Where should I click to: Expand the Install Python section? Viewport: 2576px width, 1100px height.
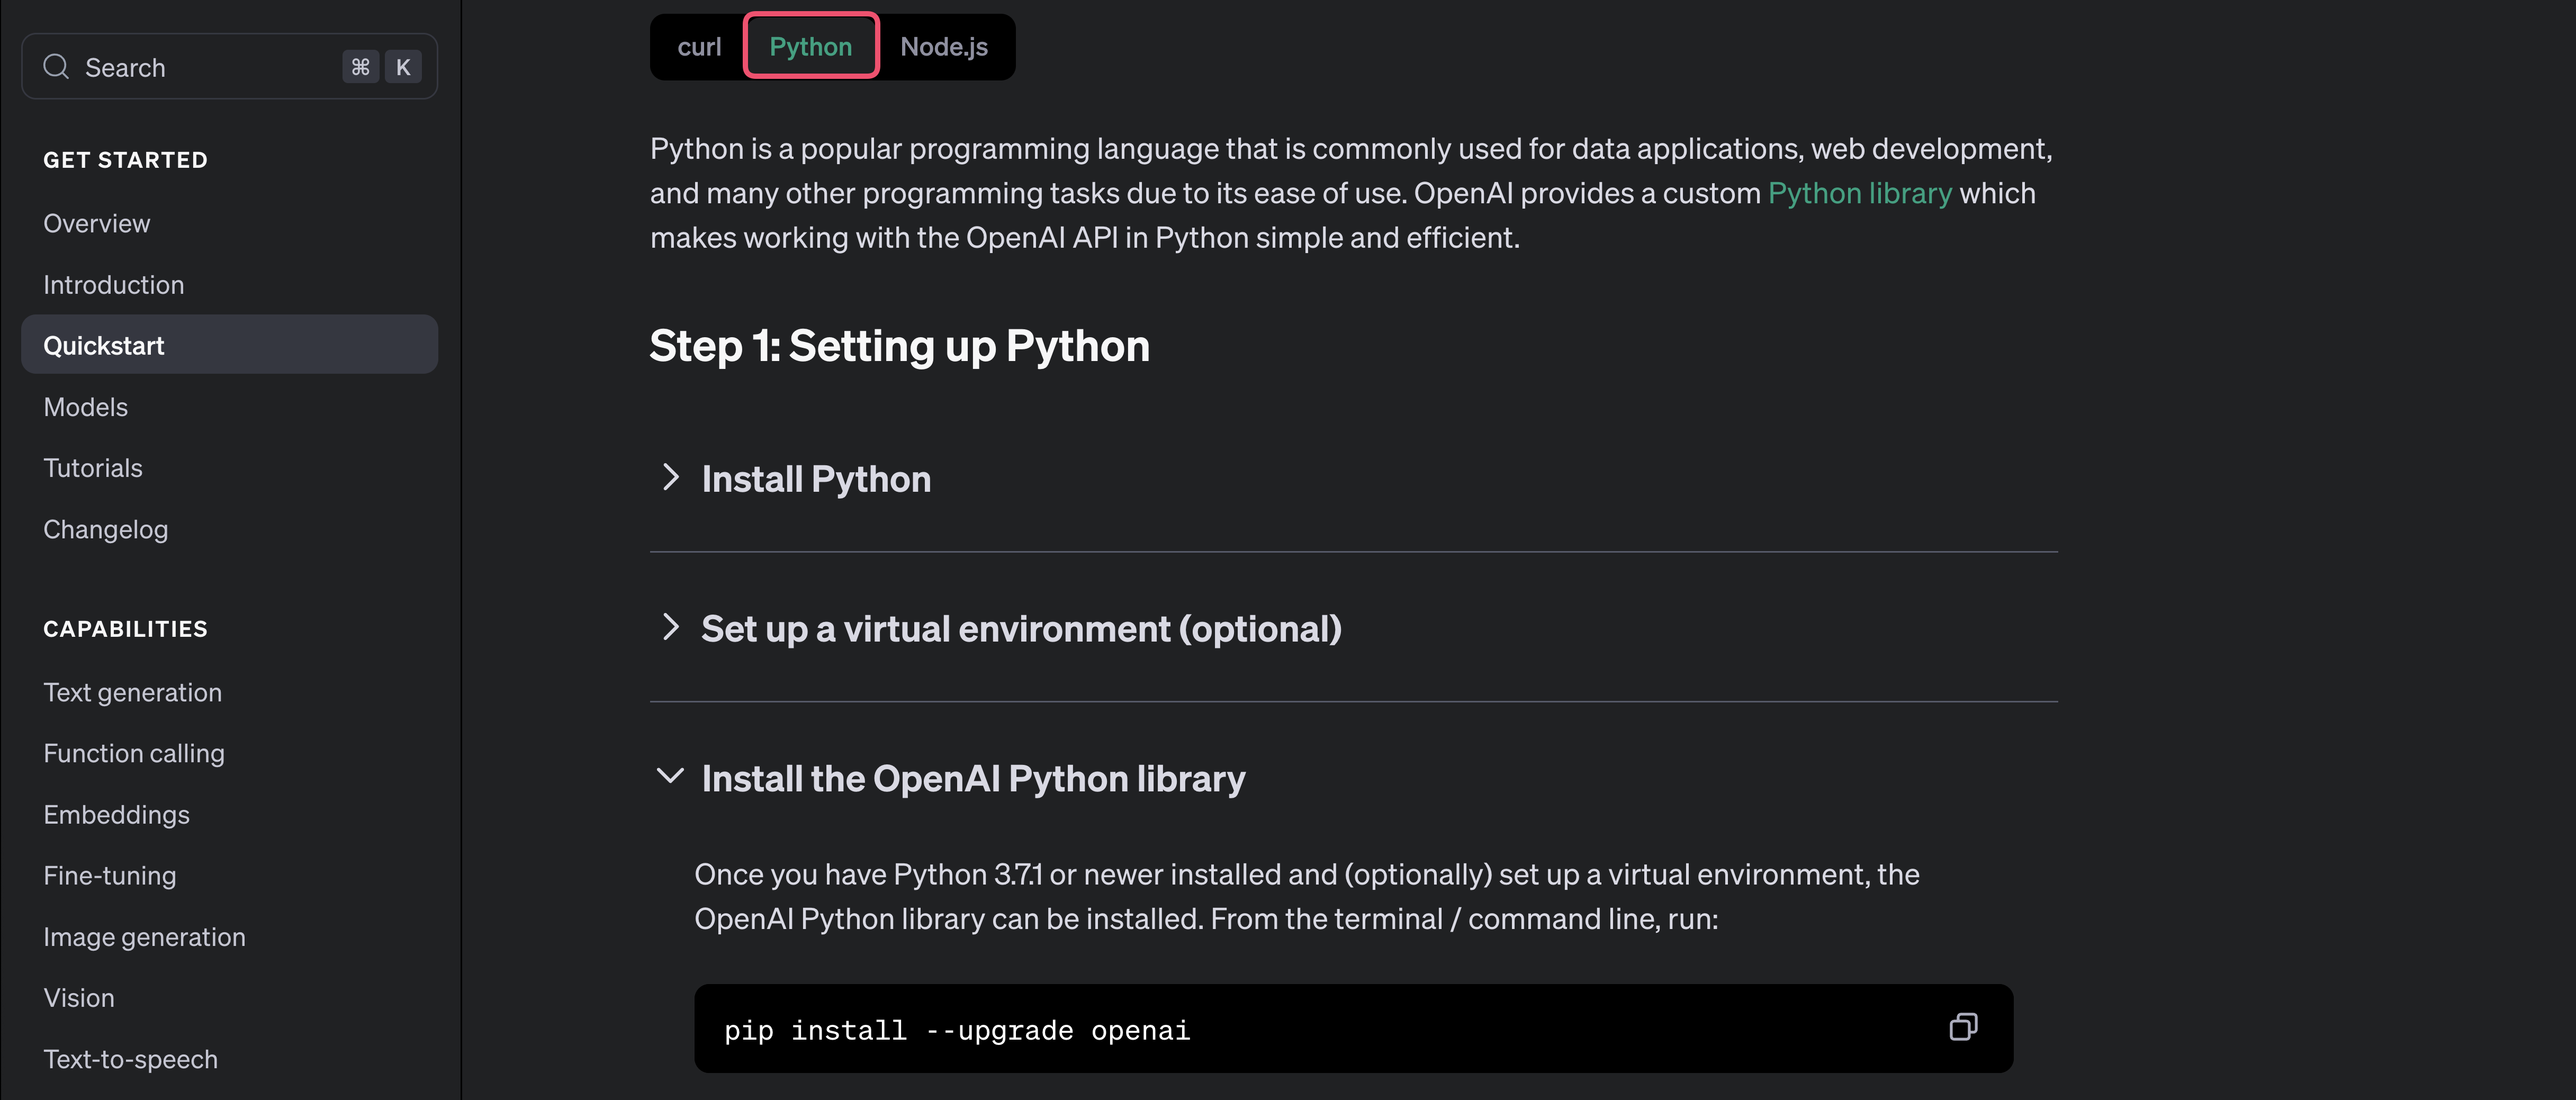pyautogui.click(x=815, y=479)
